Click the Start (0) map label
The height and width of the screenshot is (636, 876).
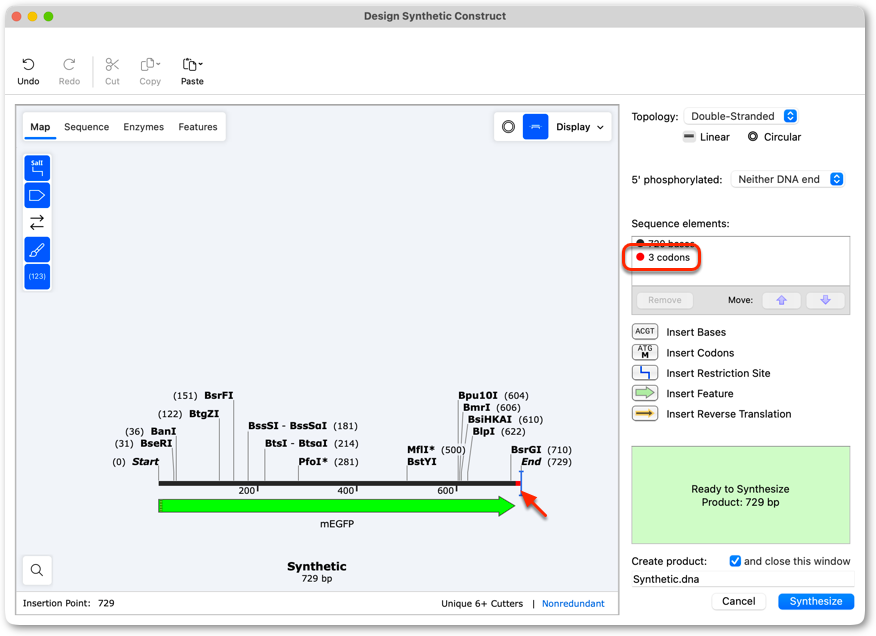pyautogui.click(x=135, y=462)
